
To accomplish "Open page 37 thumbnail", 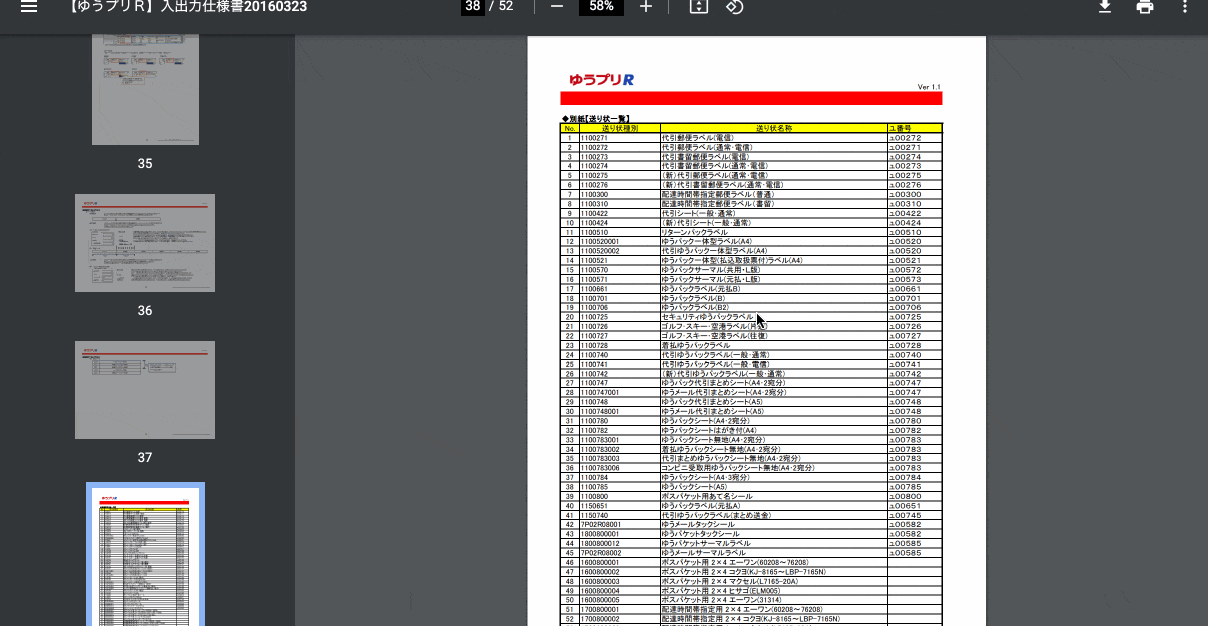I will 145,390.
